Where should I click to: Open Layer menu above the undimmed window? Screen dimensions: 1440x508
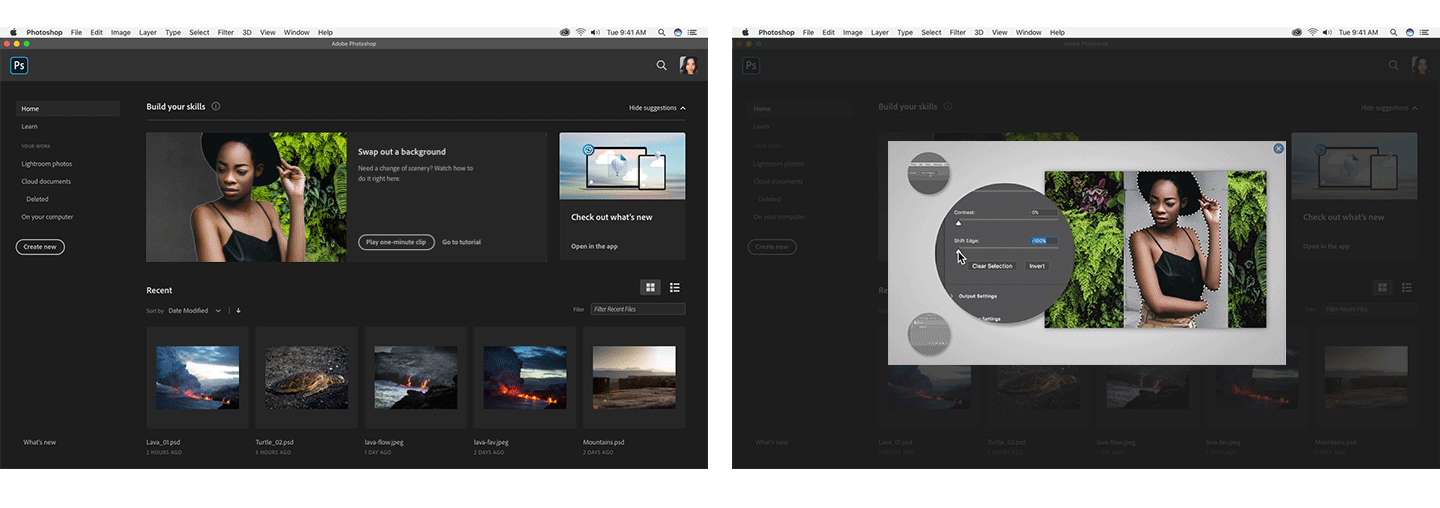148,32
